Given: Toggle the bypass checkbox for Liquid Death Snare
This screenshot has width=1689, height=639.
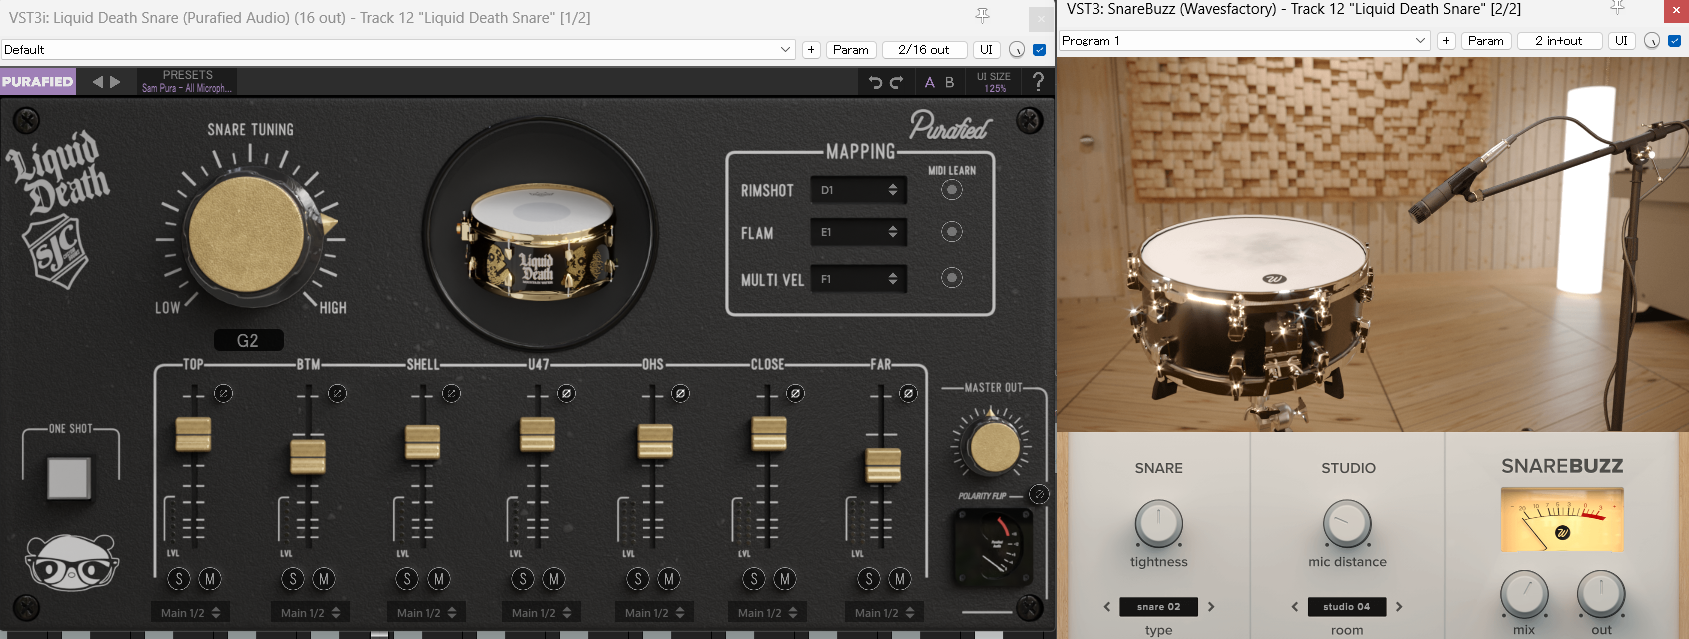Looking at the screenshot, I should [x=1040, y=50].
